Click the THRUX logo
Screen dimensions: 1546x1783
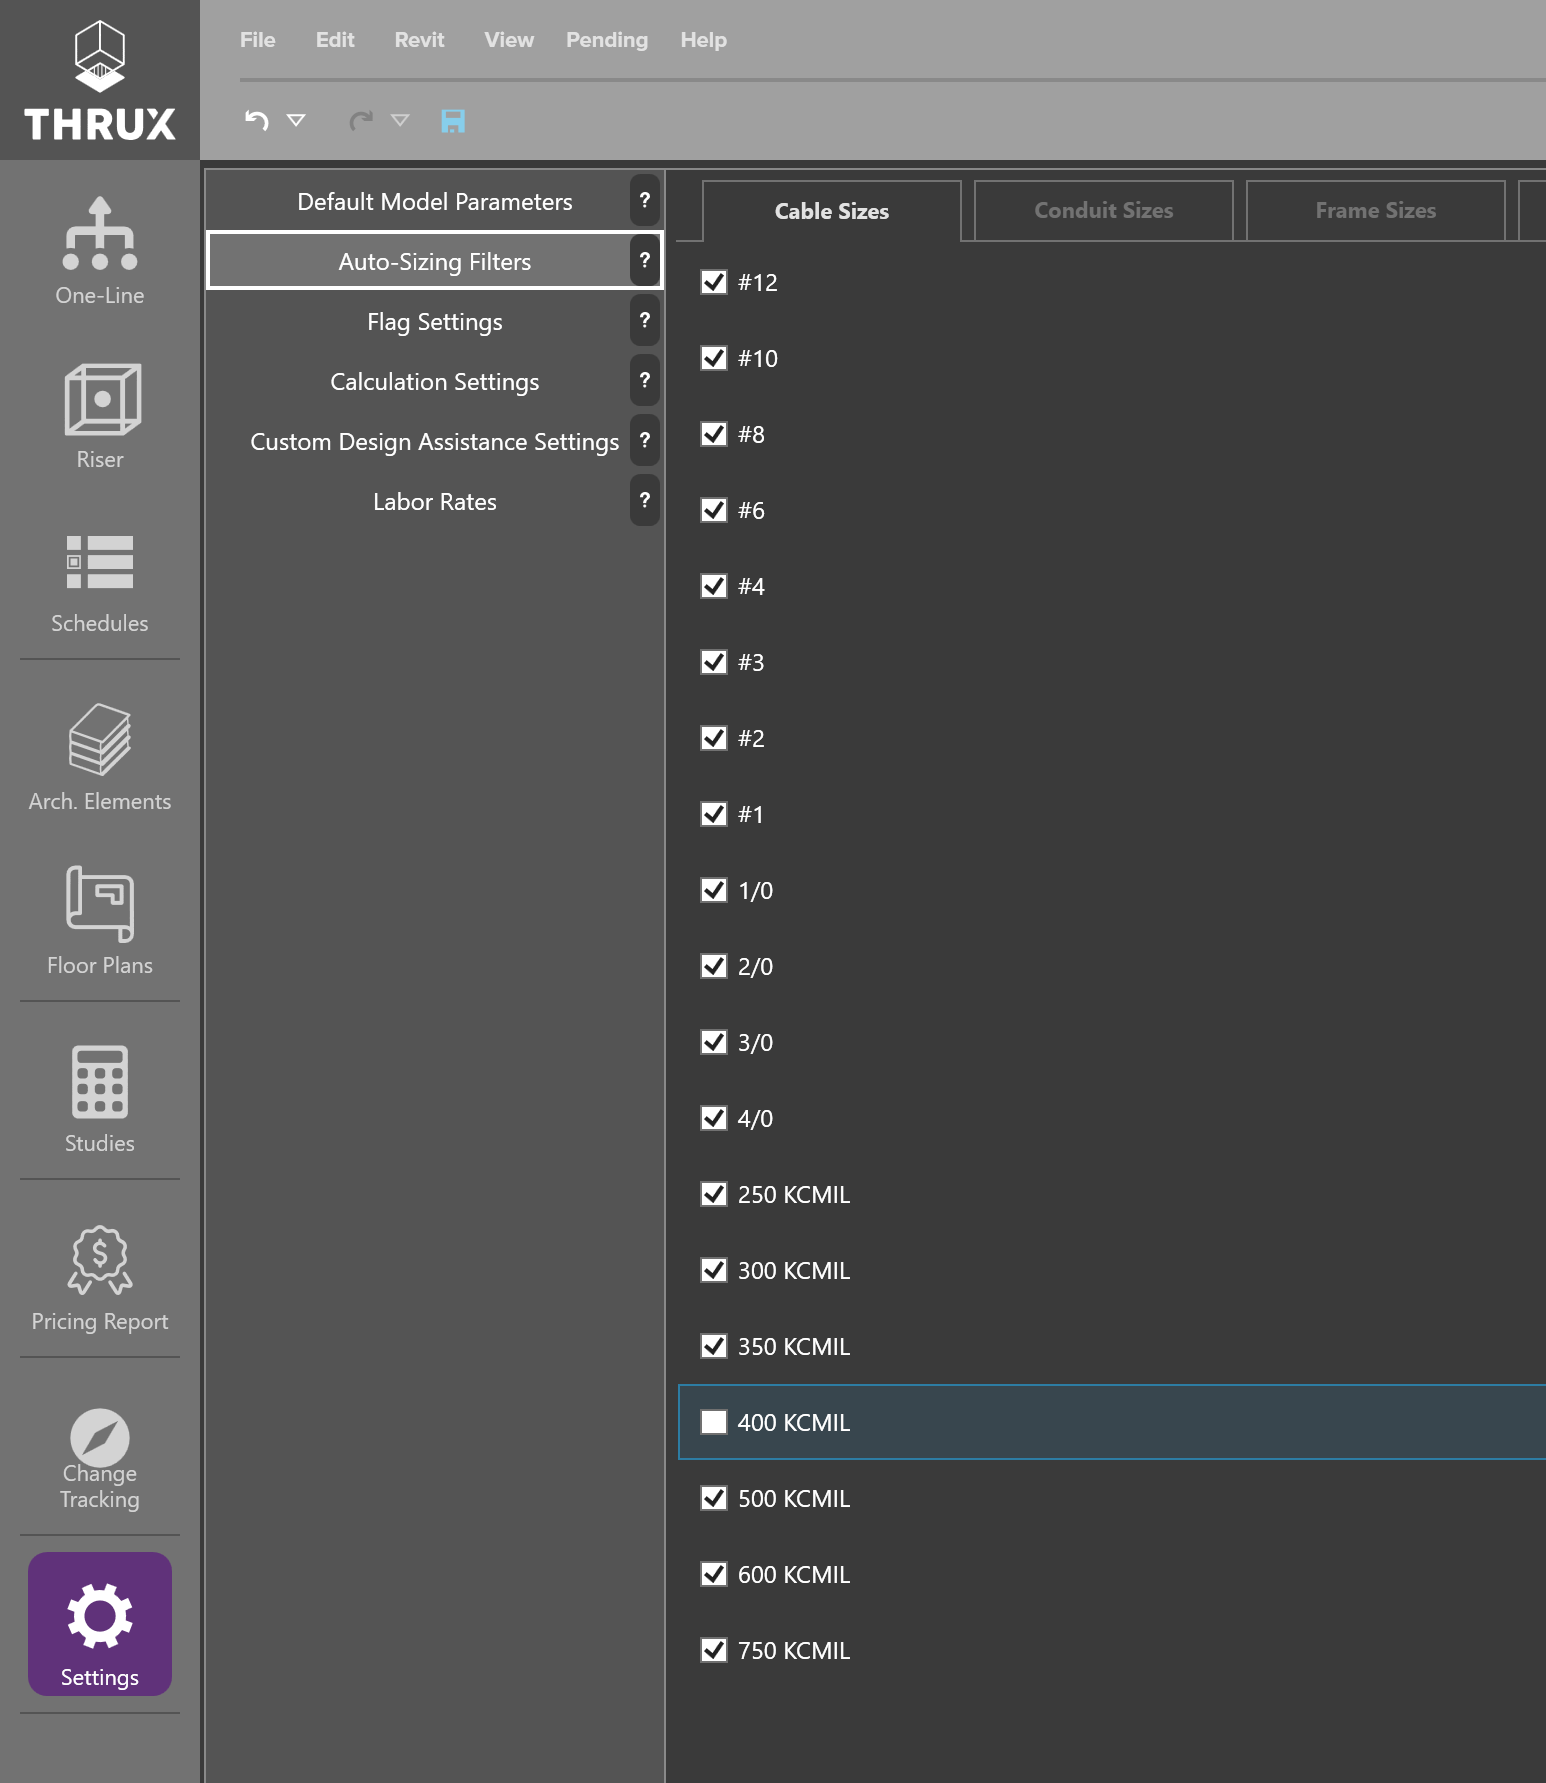(x=99, y=80)
